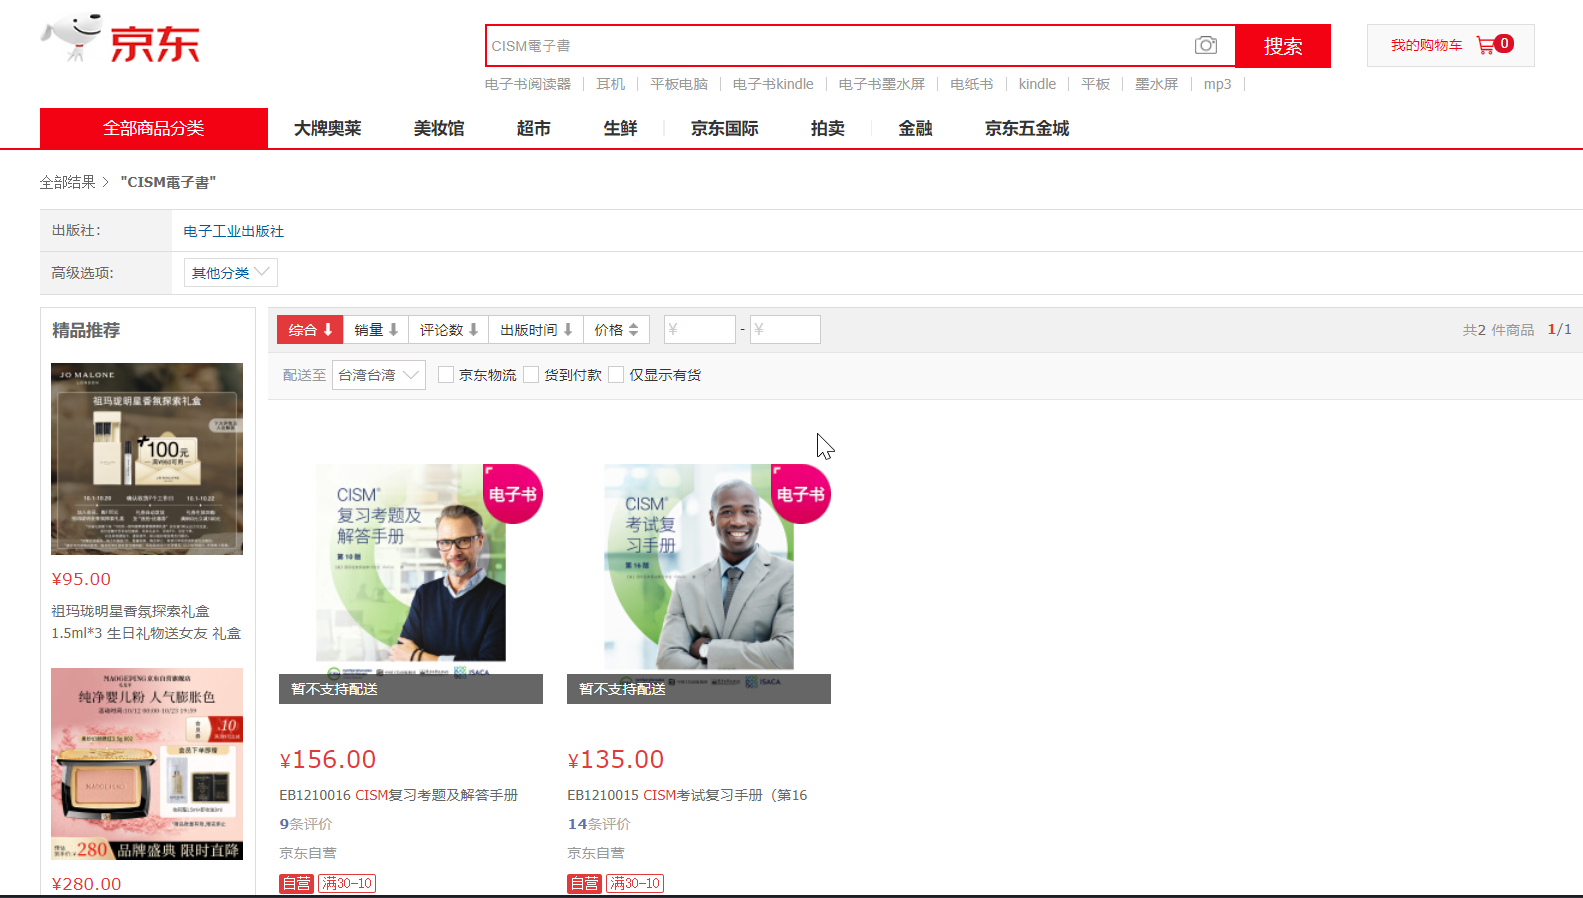This screenshot has width=1583, height=898.
Task: Enable the 货到付款 checkbox
Action: click(x=531, y=375)
